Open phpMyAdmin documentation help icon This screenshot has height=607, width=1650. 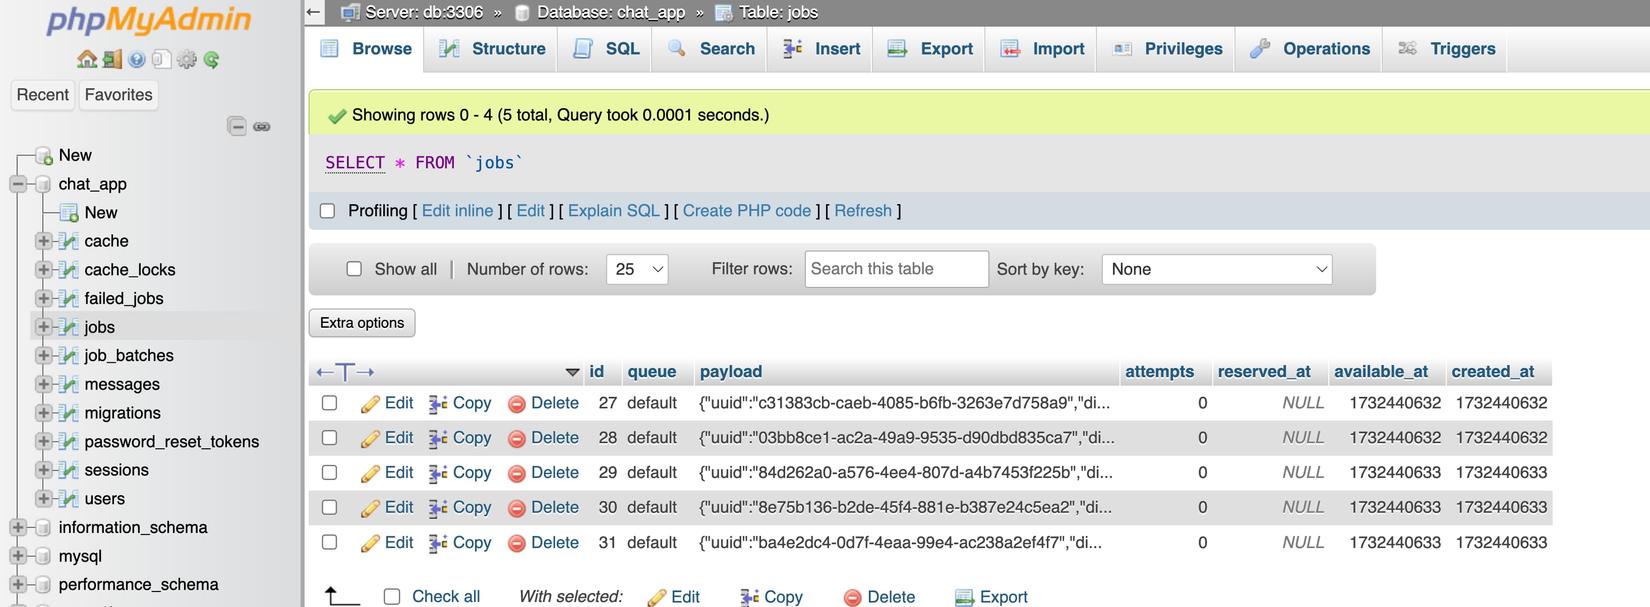click(137, 60)
